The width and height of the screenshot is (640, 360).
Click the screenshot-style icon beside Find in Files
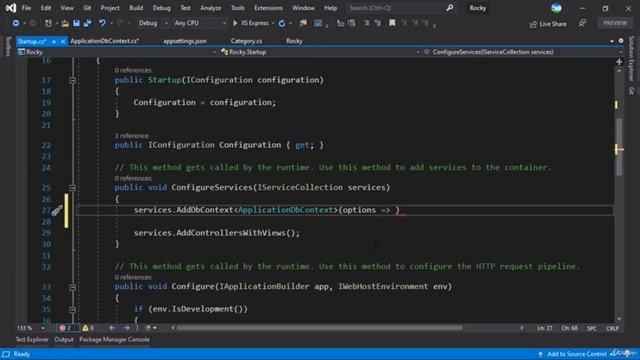(x=318, y=23)
